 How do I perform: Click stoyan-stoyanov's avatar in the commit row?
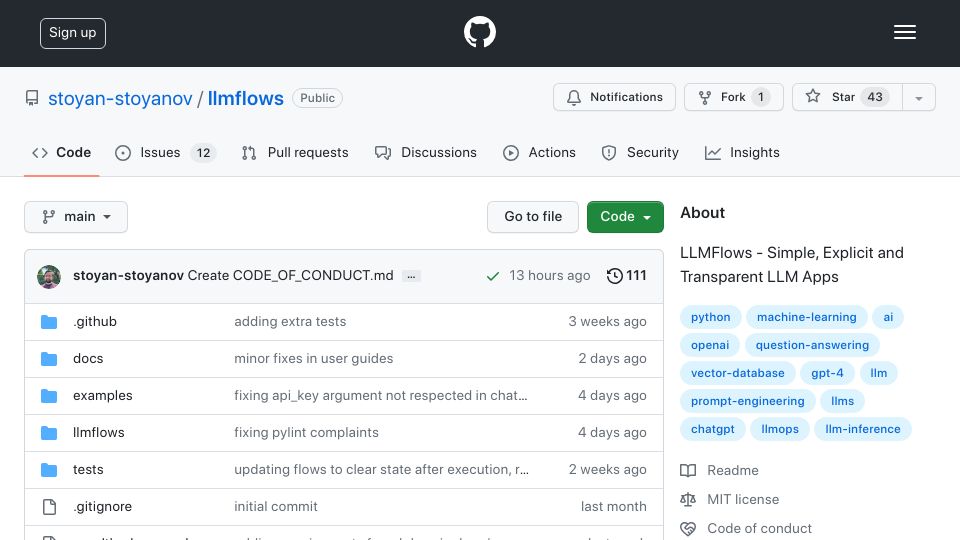point(49,277)
